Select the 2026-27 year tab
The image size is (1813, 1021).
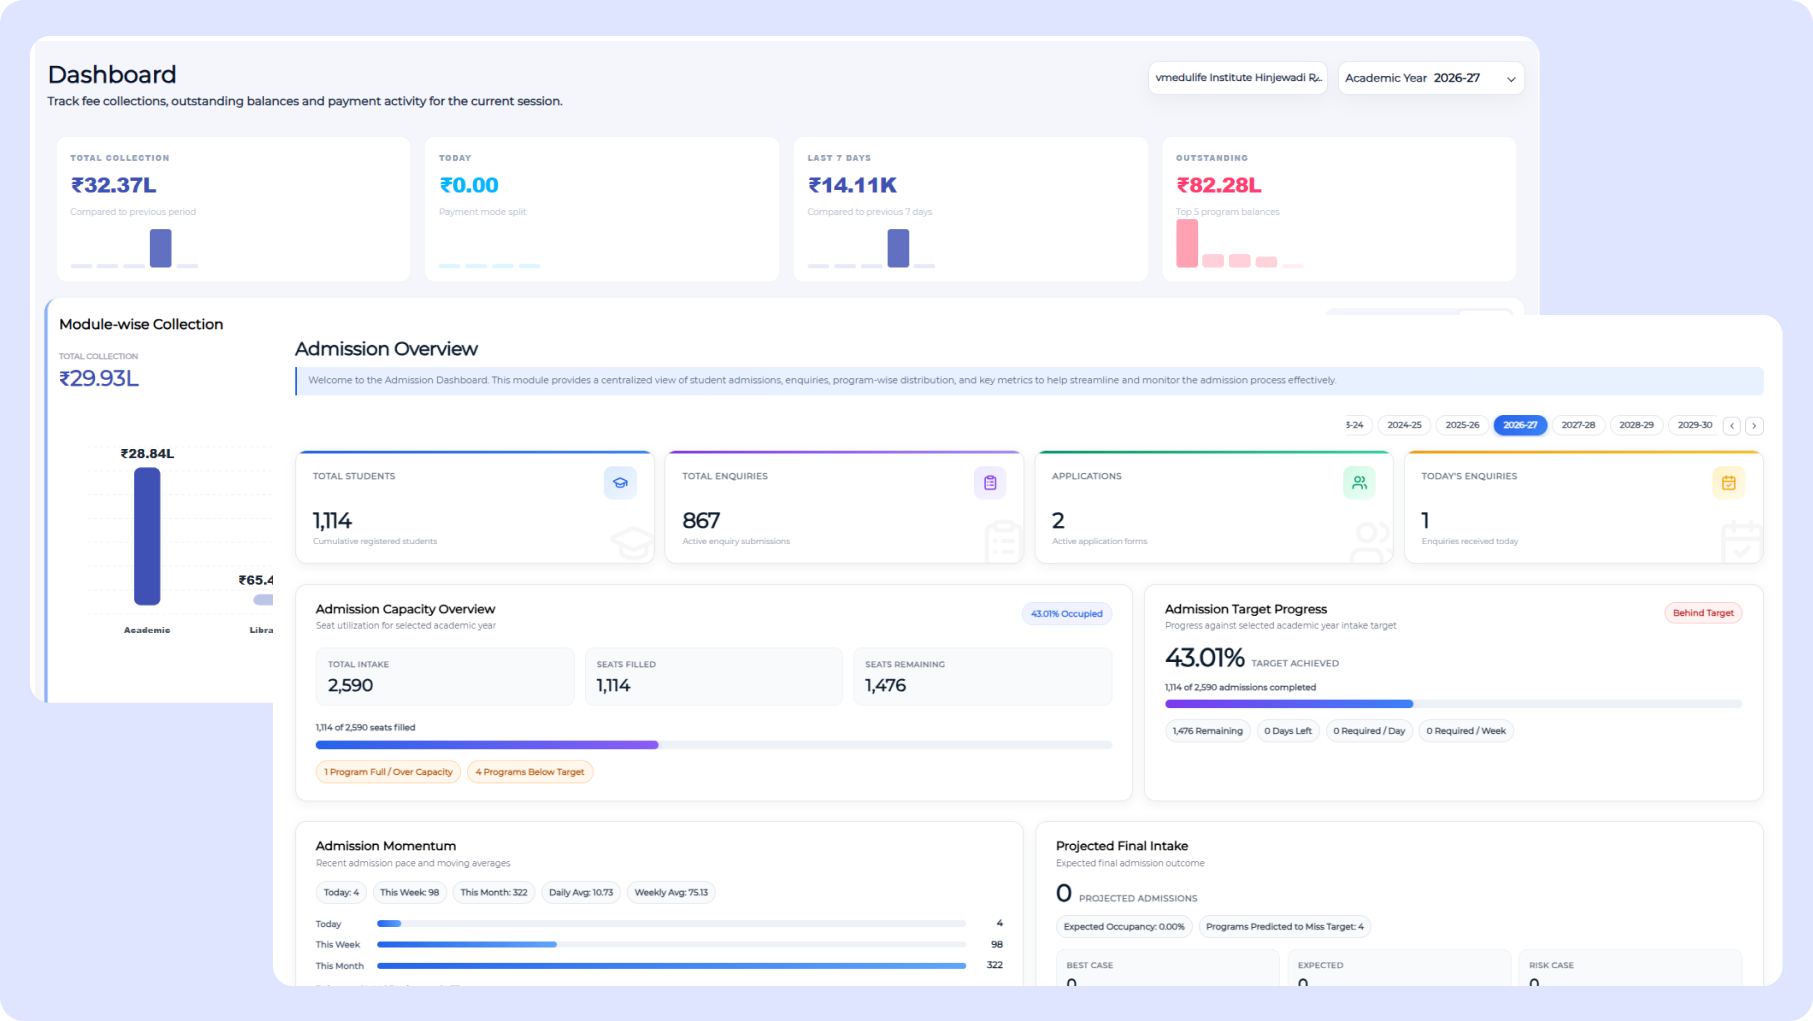coord(1520,425)
